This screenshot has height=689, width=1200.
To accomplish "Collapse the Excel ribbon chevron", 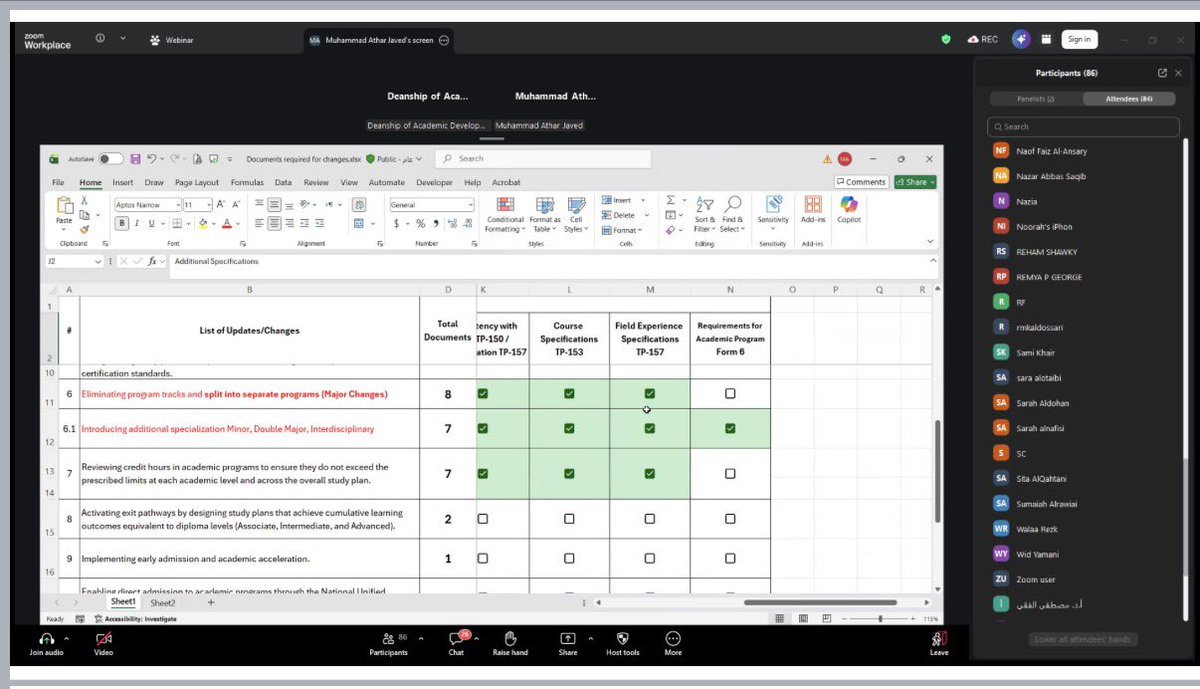I will click(x=931, y=241).
